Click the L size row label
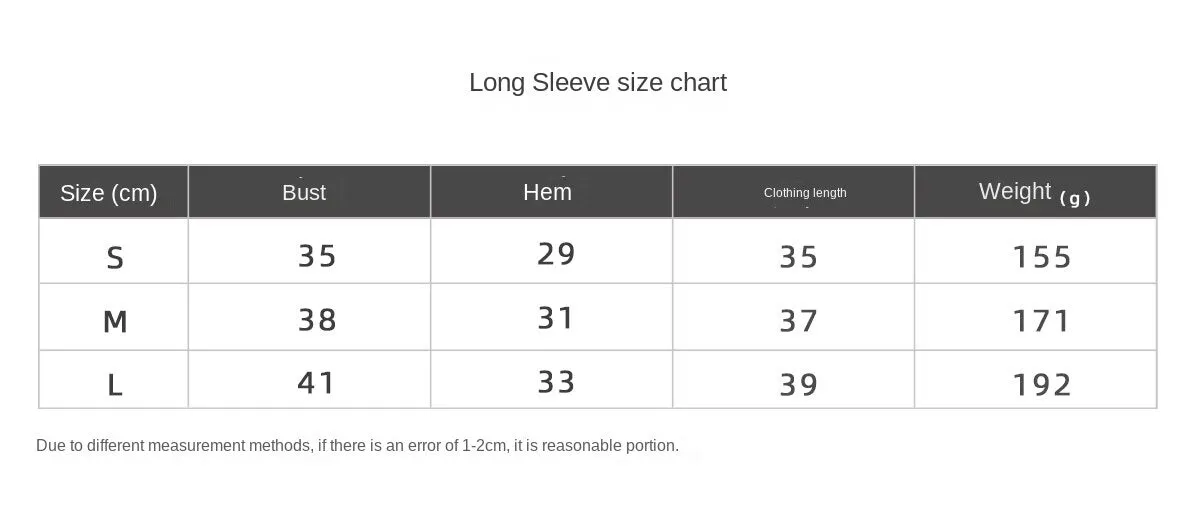Screen dimensions: 1200x515 click(x=115, y=384)
